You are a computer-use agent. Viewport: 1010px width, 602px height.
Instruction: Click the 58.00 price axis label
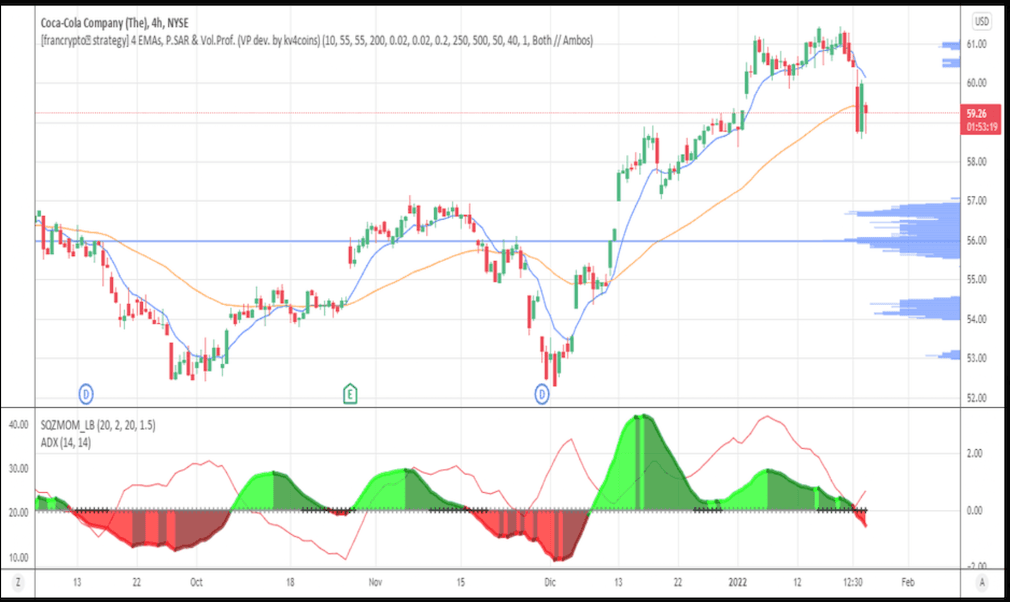977,162
